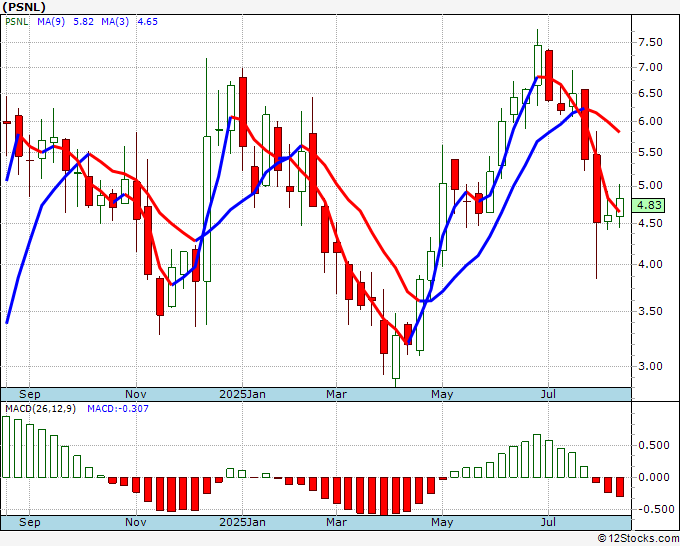This screenshot has height=546, width=680.
Task: Click the highlighted 4.83 current price tag
Action: coord(649,205)
